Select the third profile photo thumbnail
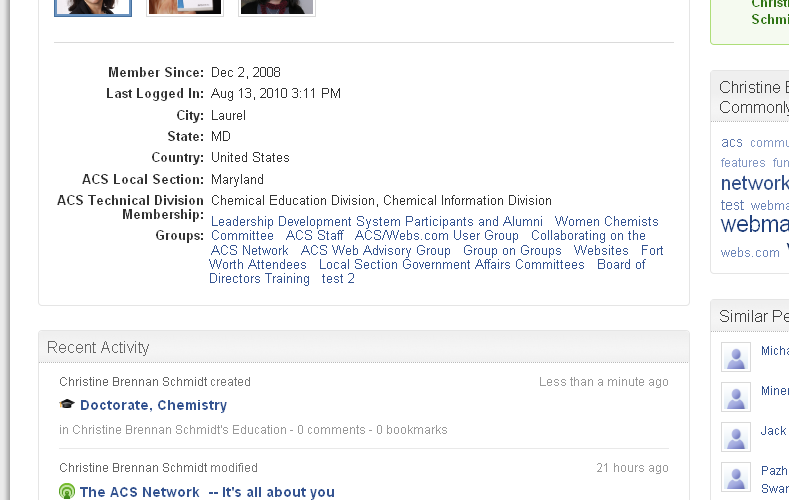Image resolution: width=789 pixels, height=500 pixels. click(x=277, y=7)
